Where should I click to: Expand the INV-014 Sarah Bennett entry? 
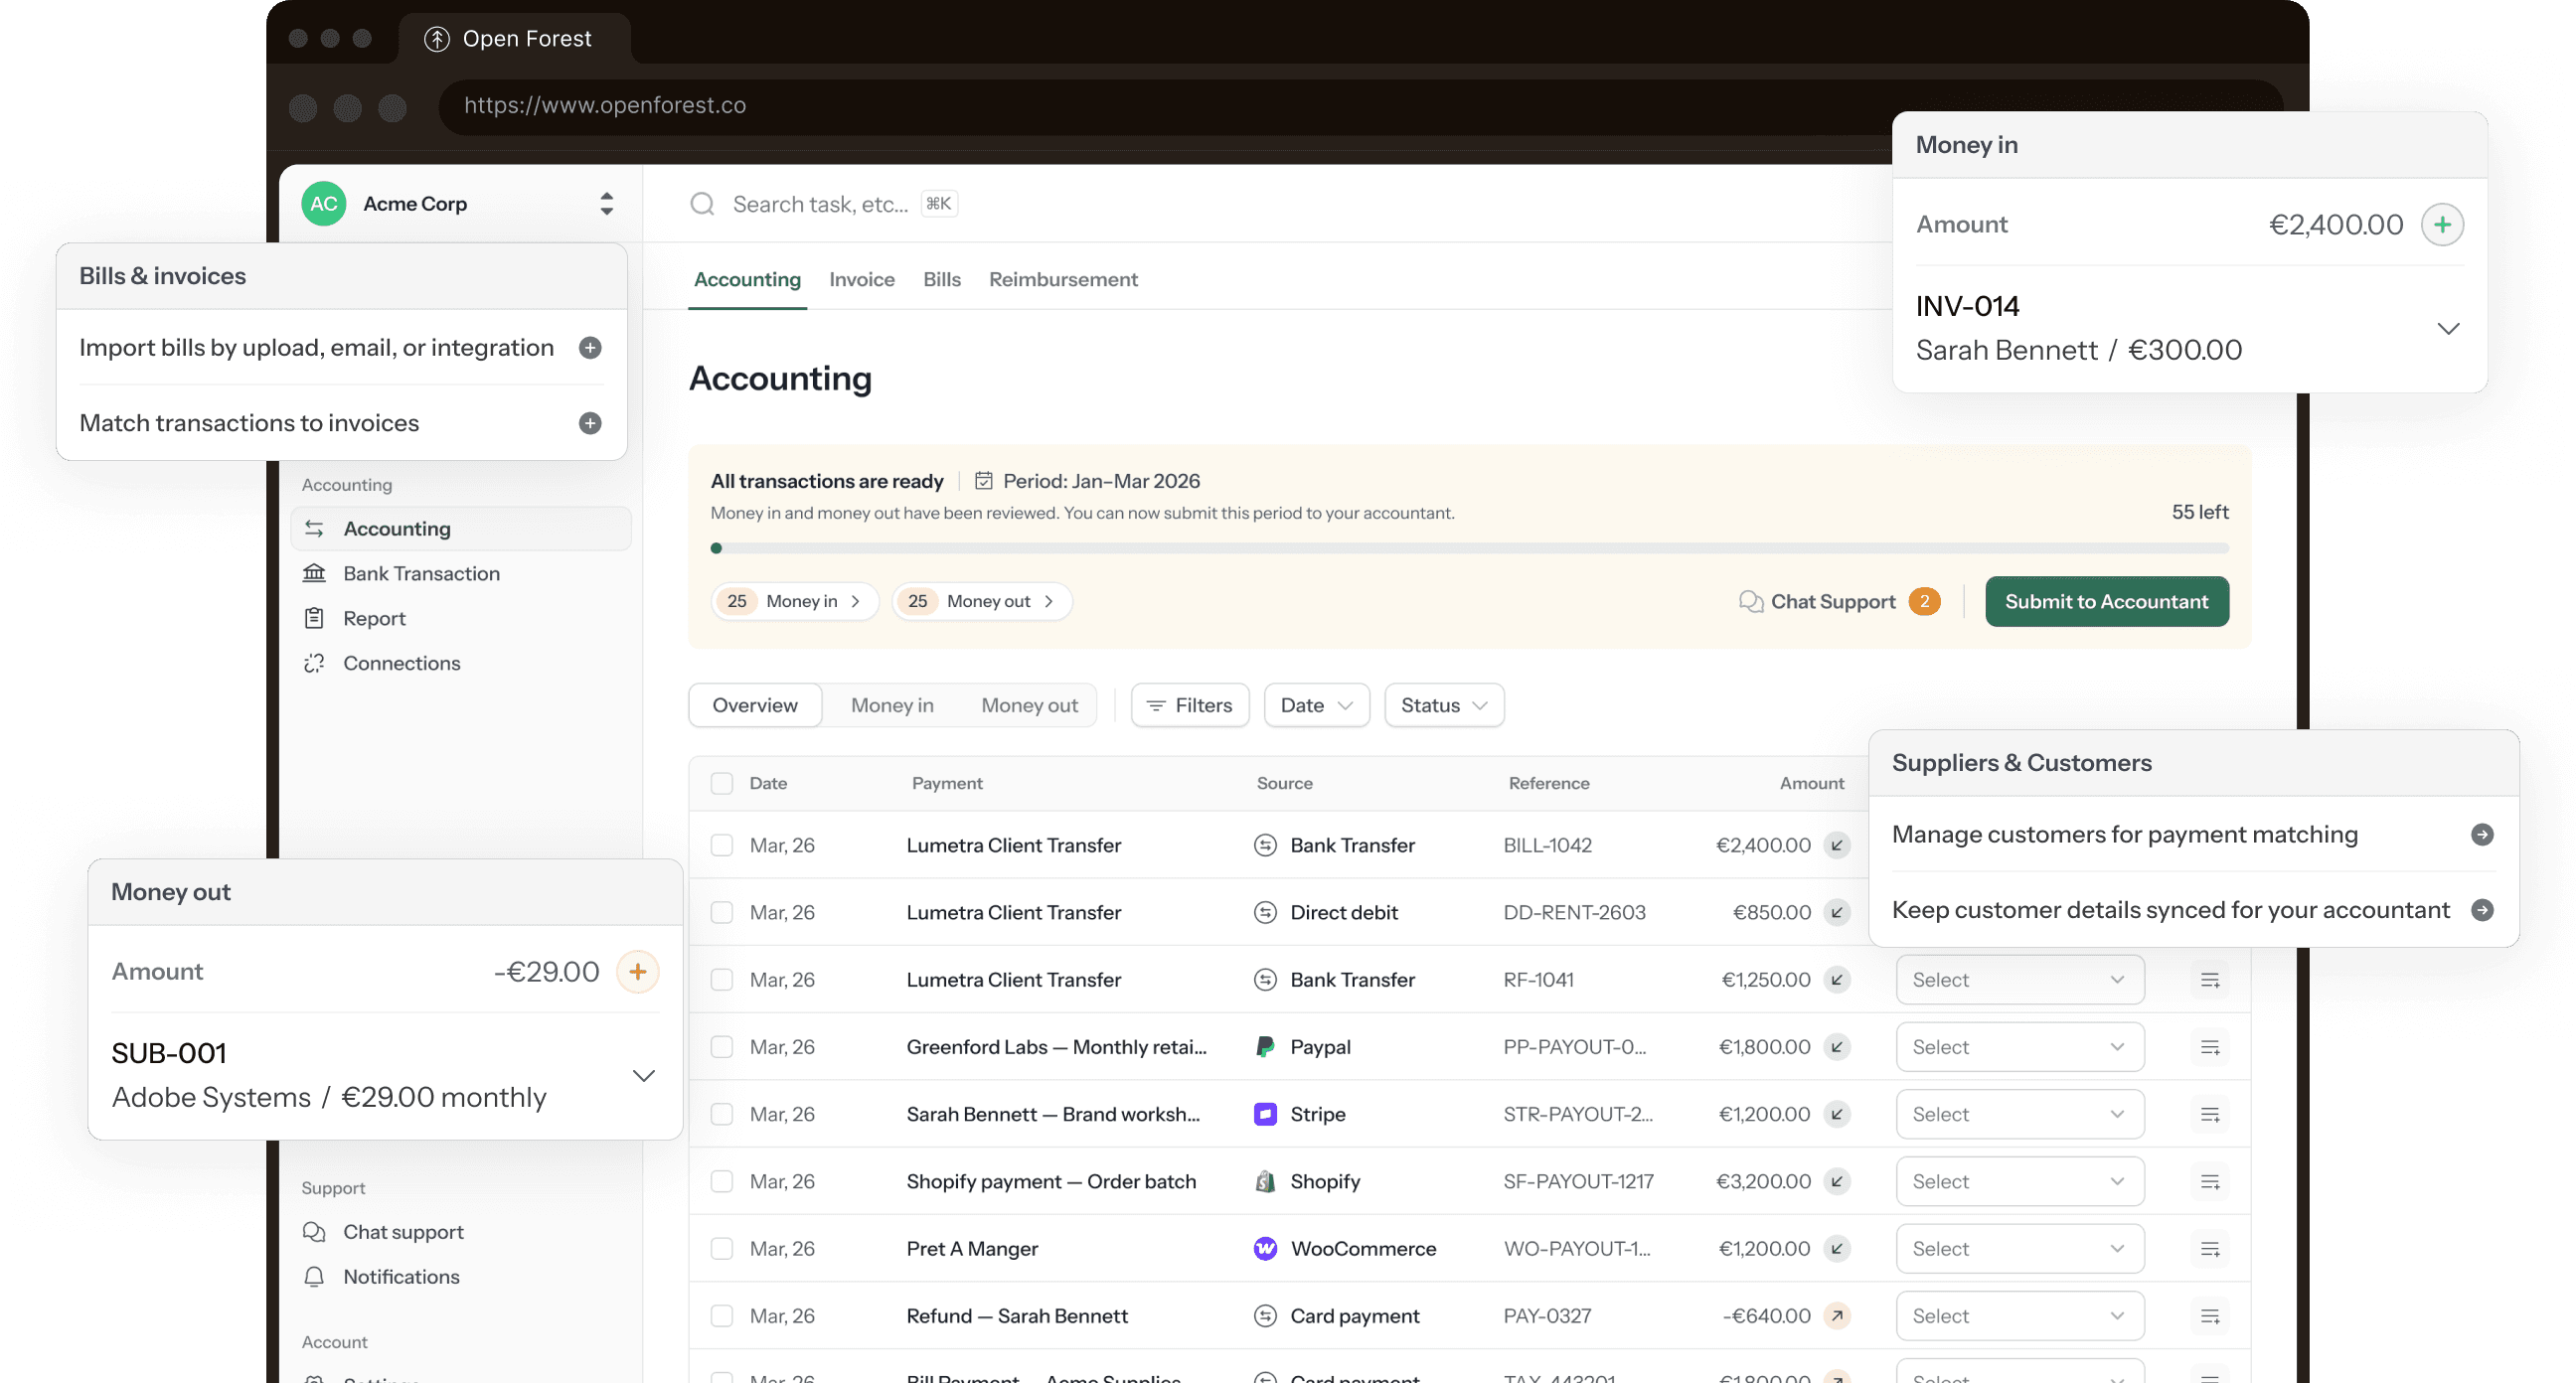pyautogui.click(x=2447, y=329)
